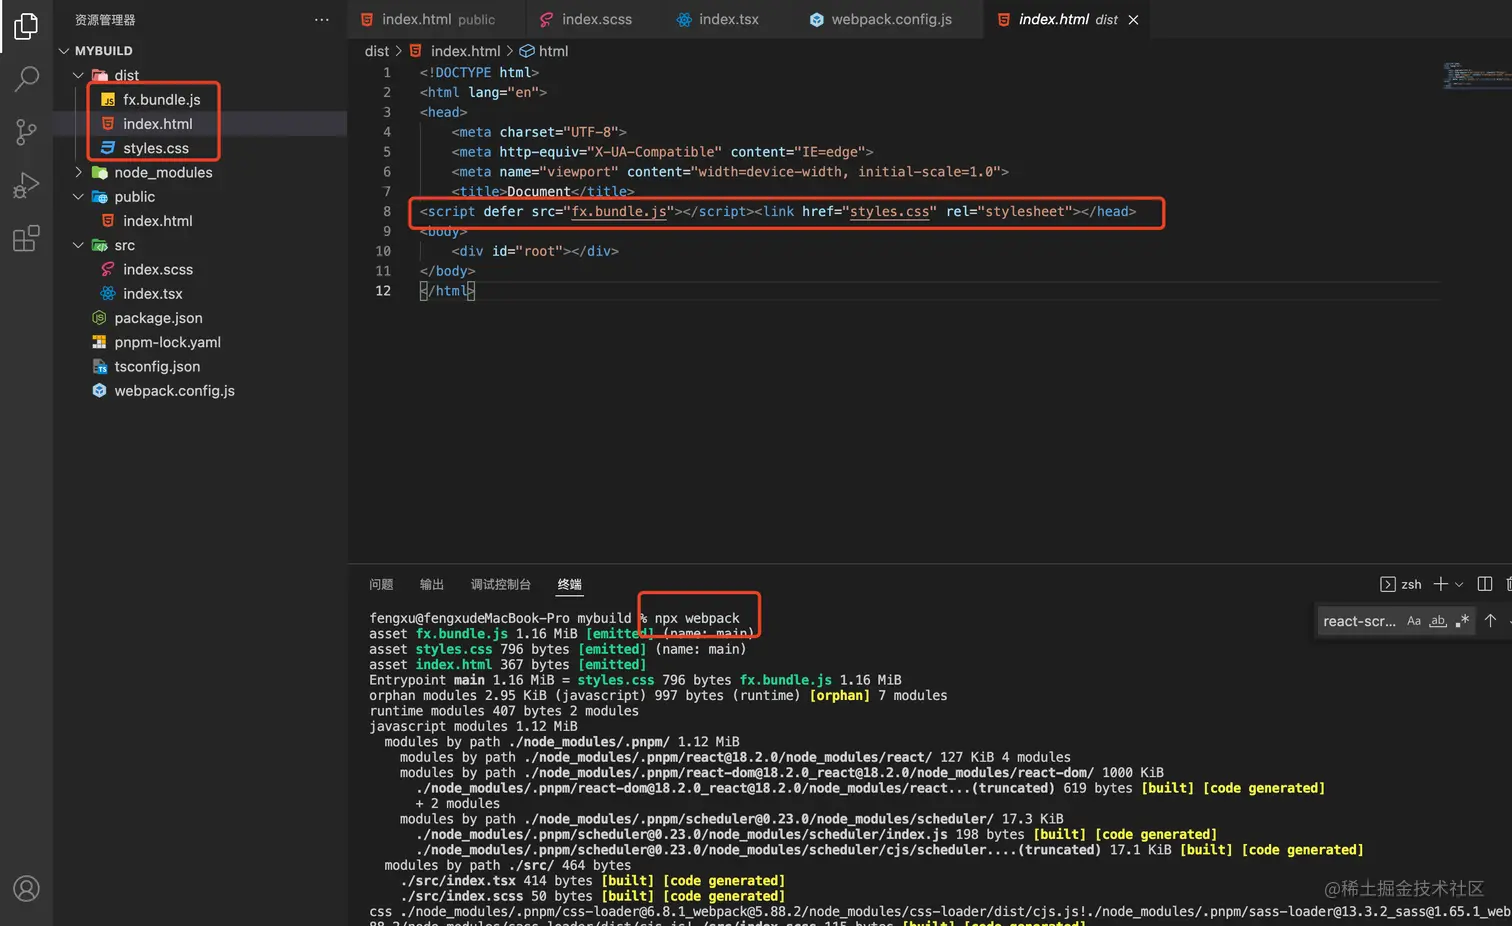Click tsconfig.json file icon in explorer

[99, 367]
